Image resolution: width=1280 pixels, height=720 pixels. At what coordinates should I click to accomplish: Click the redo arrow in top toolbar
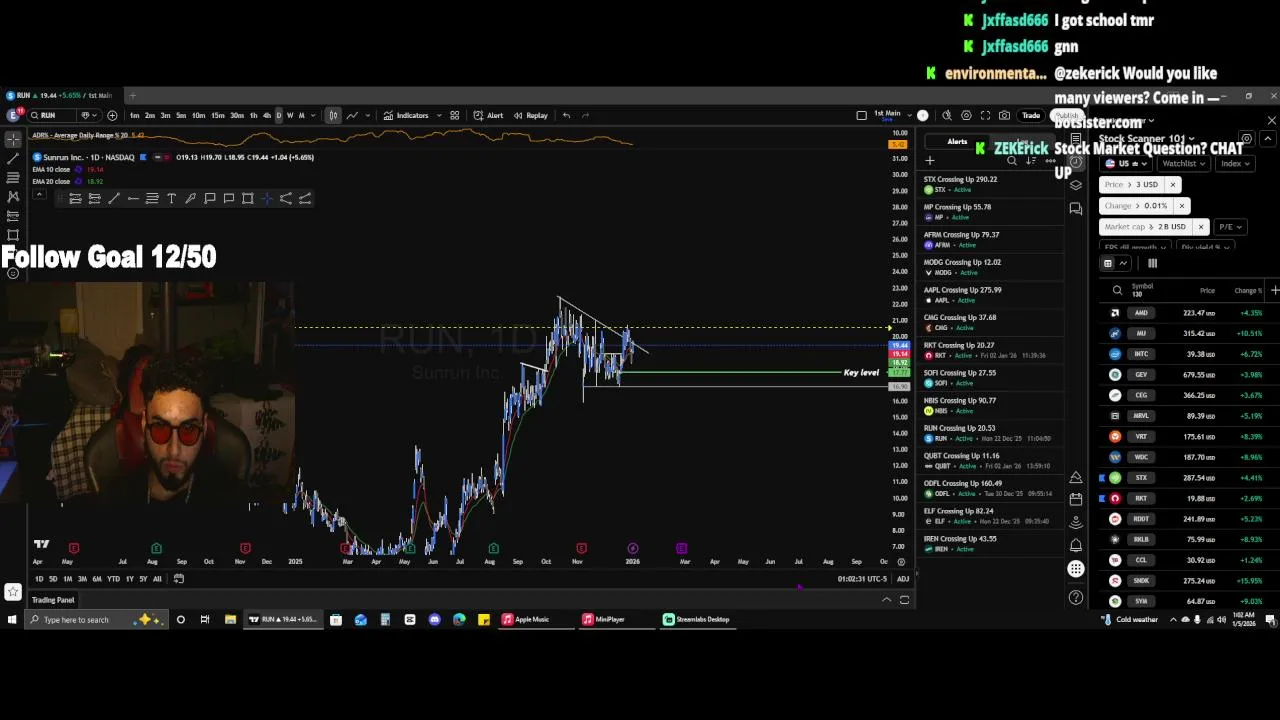pyautogui.click(x=586, y=115)
